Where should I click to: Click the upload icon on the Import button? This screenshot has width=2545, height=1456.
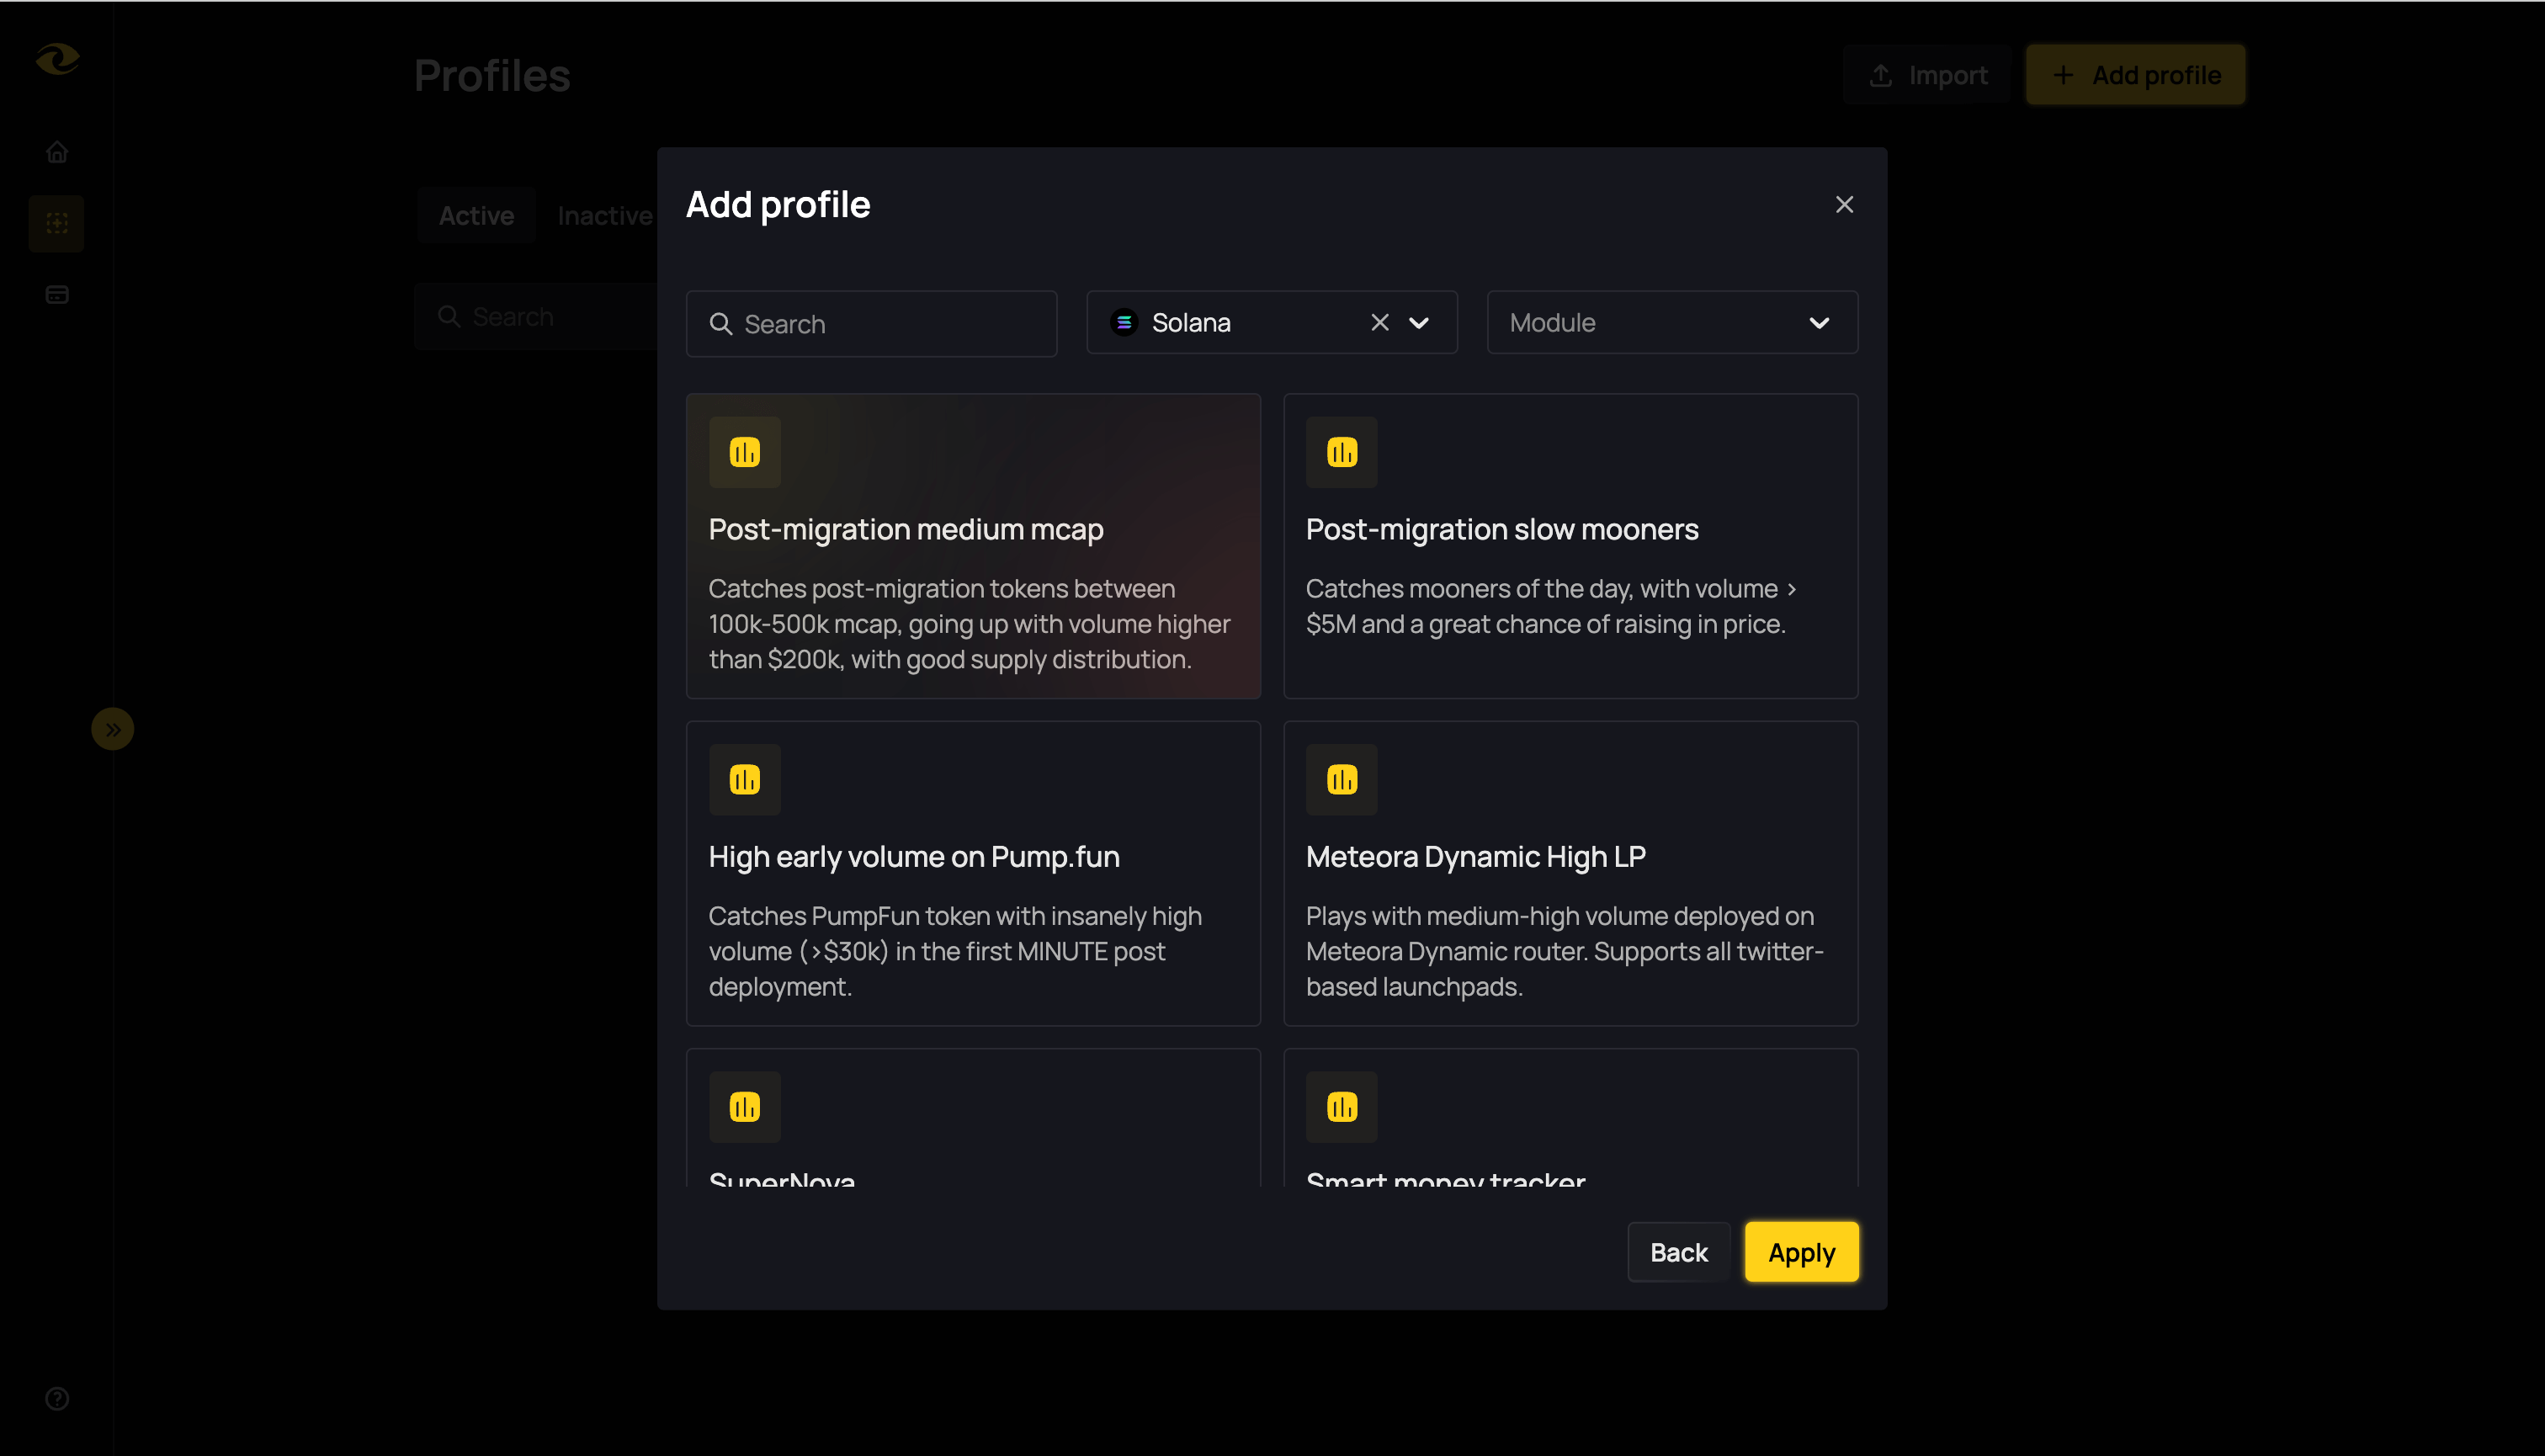click(x=1881, y=74)
